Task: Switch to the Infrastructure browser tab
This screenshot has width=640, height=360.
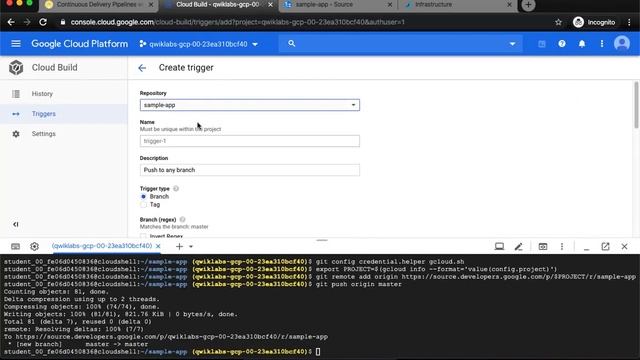Action: click(433, 5)
